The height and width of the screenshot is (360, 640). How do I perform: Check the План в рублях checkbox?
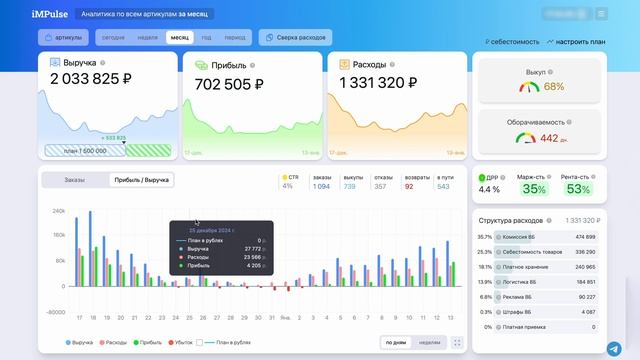point(200,342)
